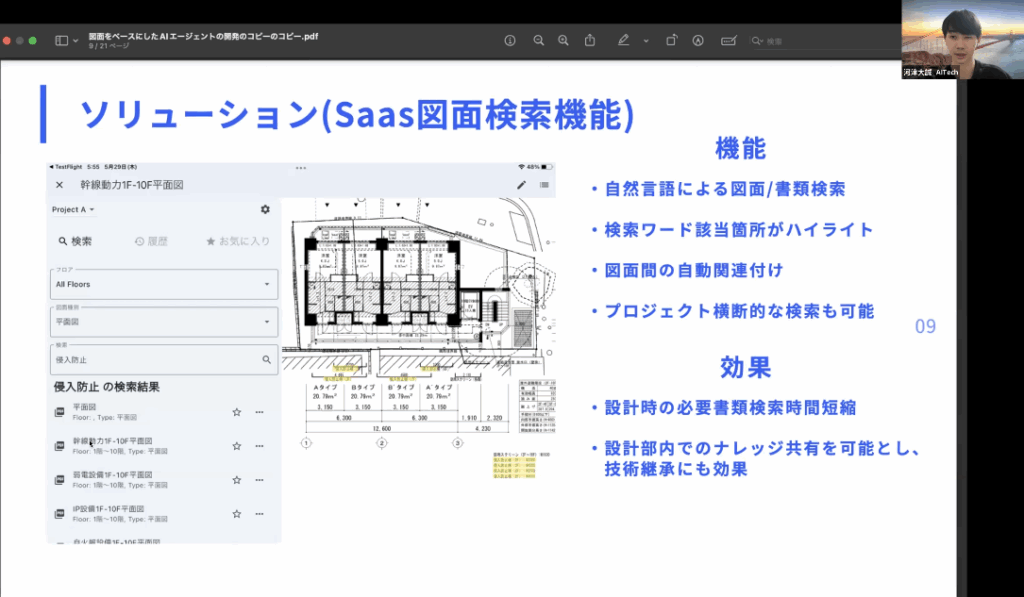The height and width of the screenshot is (597, 1024).
Task: Click the PDF file name in title bar
Action: [x=203, y=36]
